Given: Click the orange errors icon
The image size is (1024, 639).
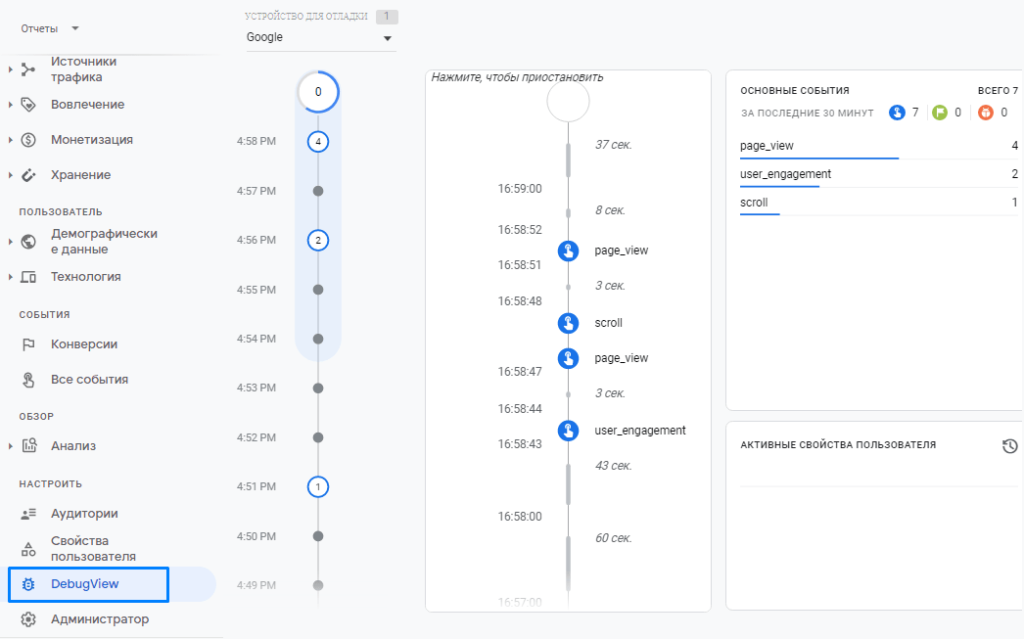Looking at the screenshot, I should 986,113.
